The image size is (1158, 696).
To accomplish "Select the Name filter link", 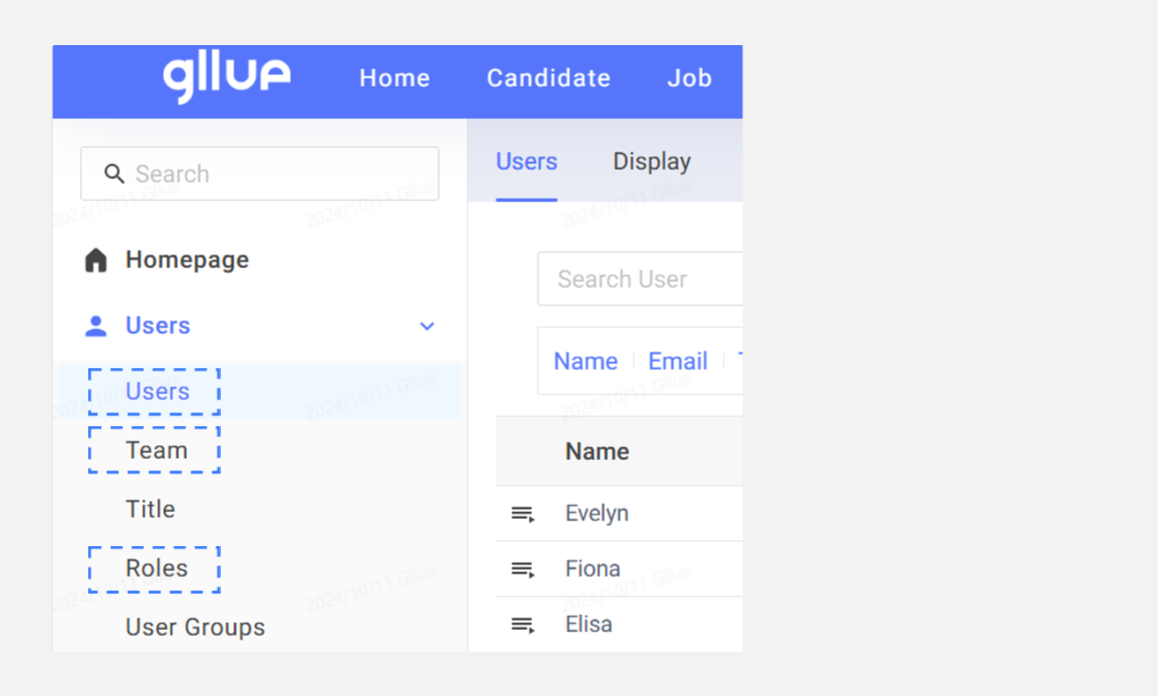I will pyautogui.click(x=586, y=361).
